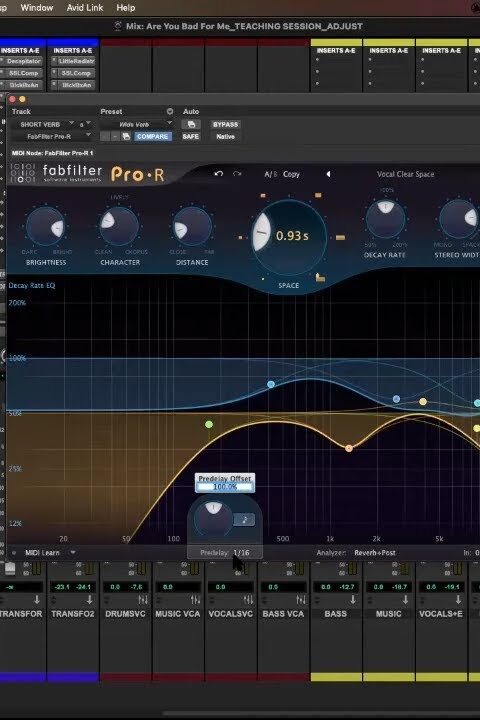
Task: Select the room-size icon upper-right of the Space knob
Action: point(318,195)
